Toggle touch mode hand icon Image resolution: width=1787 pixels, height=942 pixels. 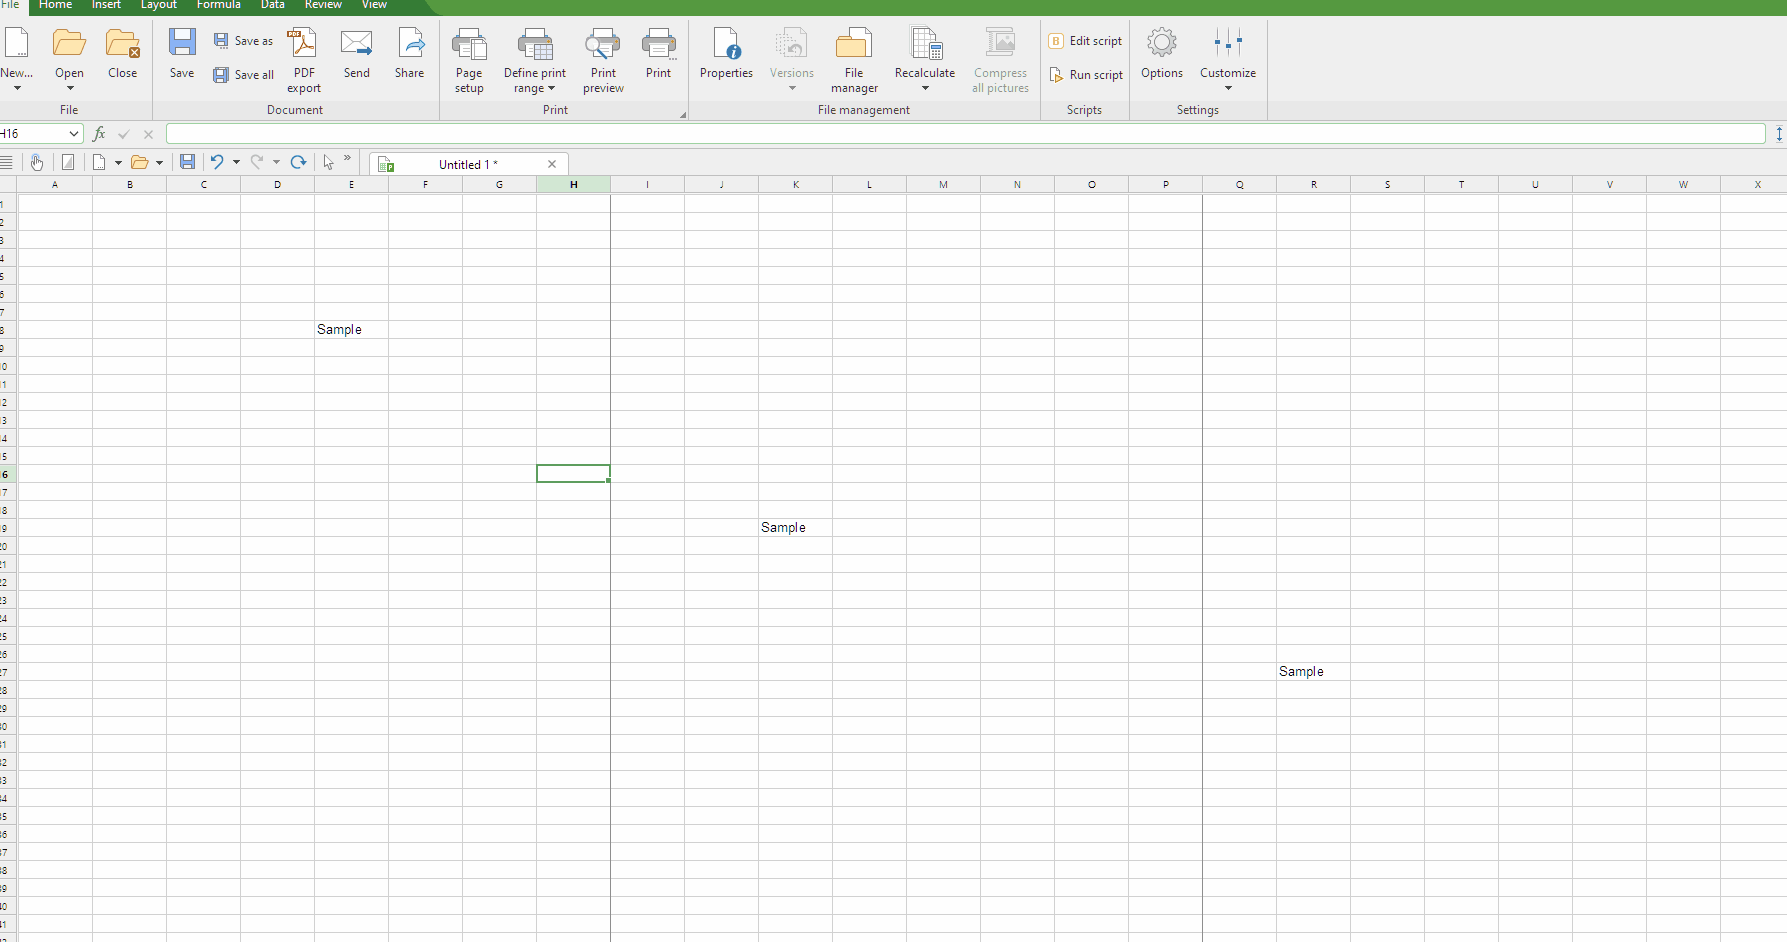pos(37,162)
